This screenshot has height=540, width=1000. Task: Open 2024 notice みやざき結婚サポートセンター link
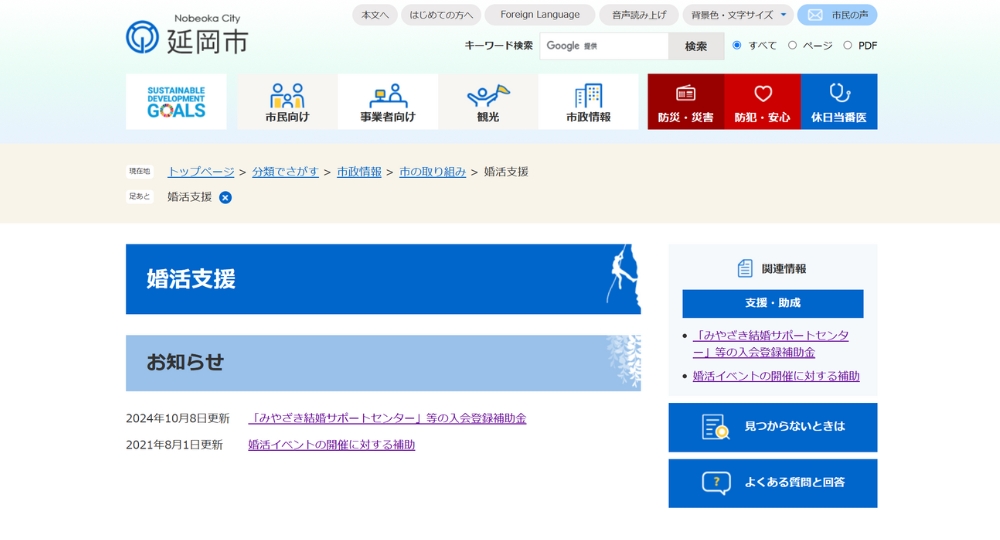(387, 418)
